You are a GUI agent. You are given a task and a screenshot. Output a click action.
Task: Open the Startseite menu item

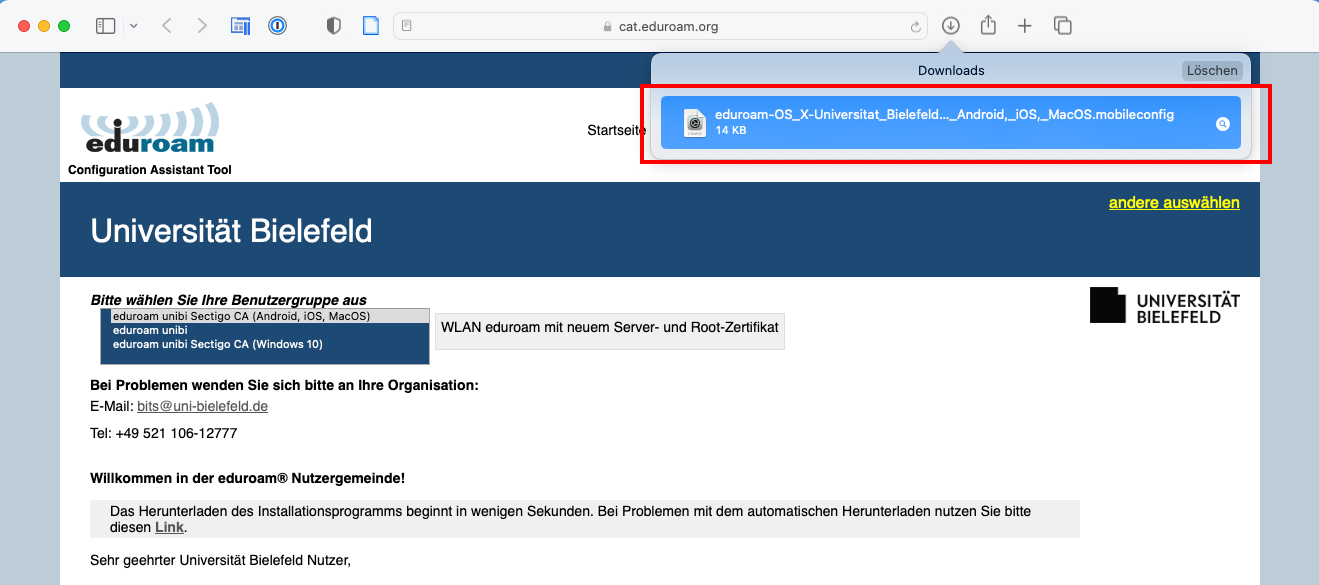click(616, 130)
